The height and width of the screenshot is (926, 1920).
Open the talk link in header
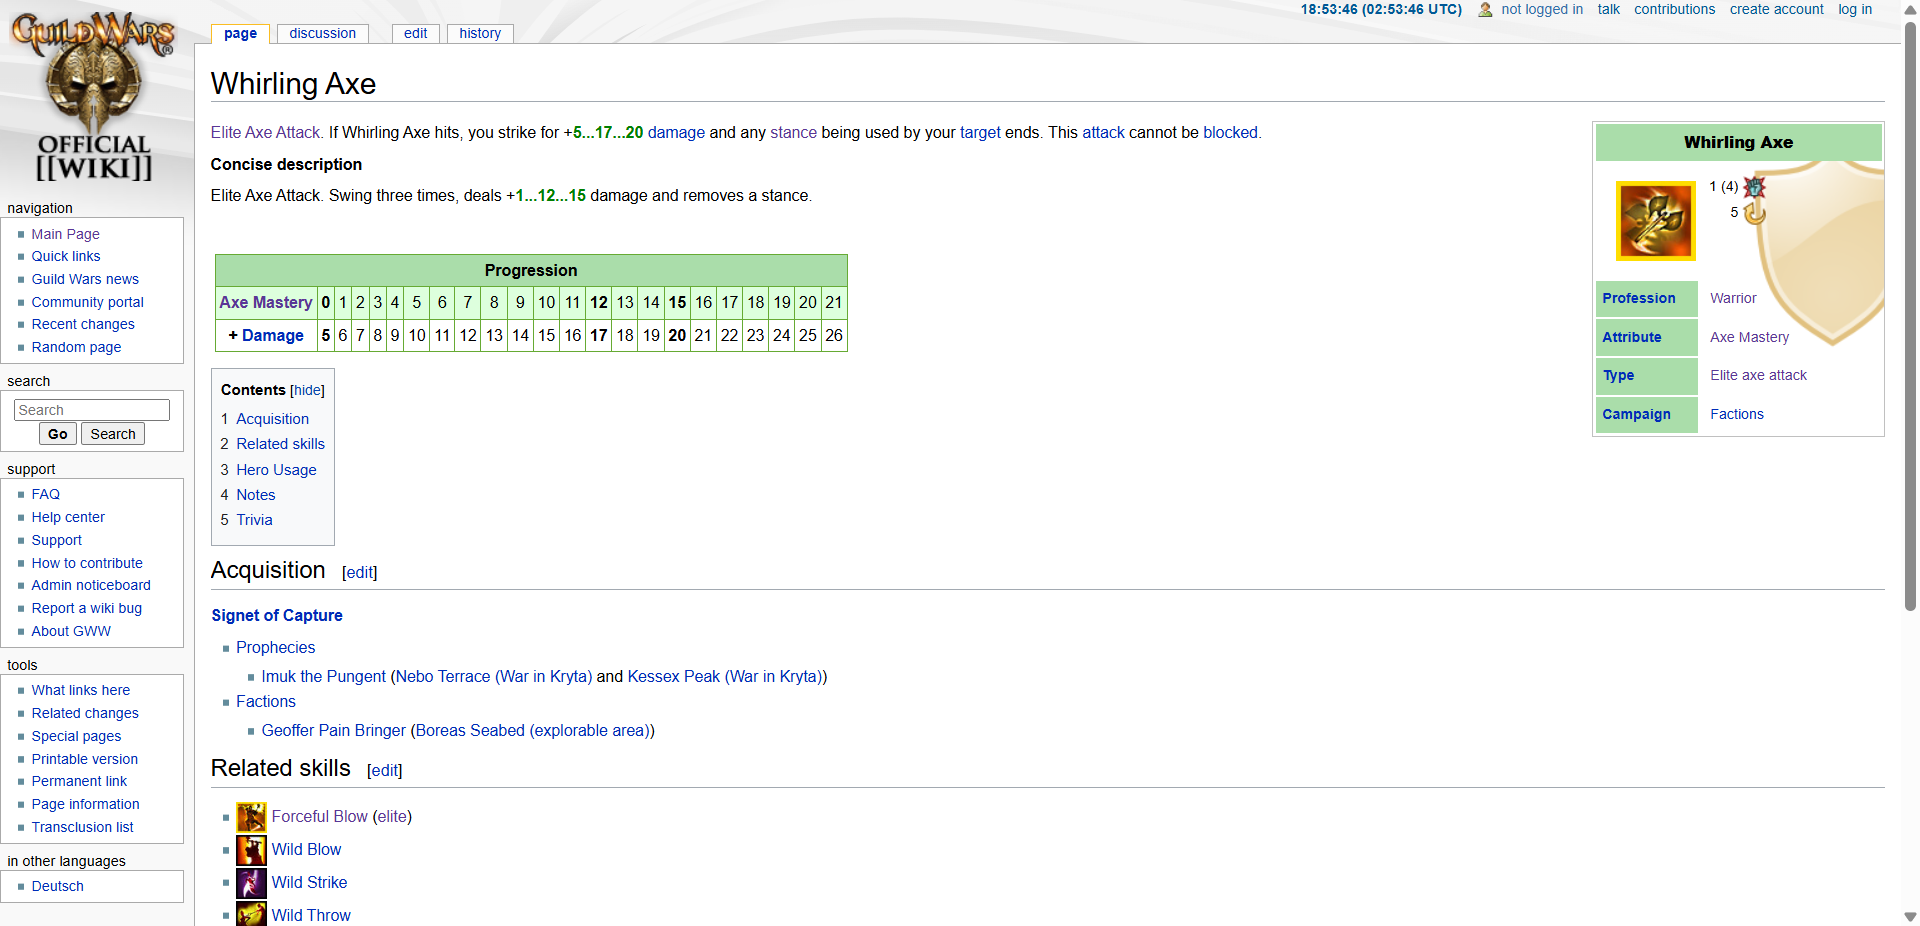(x=1608, y=9)
